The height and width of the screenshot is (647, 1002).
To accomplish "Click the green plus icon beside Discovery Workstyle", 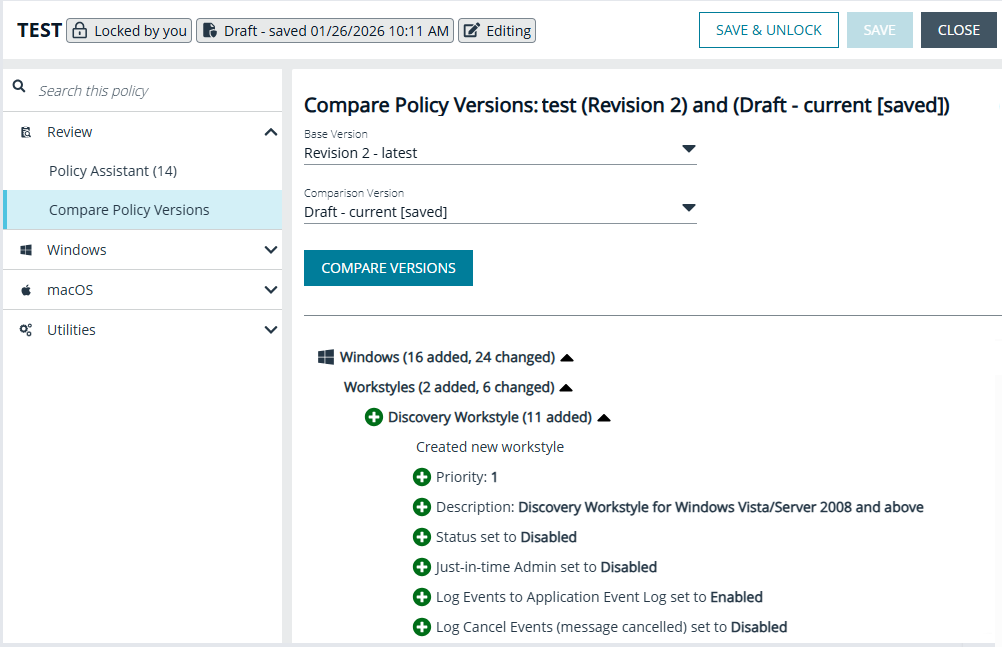I will click(373, 417).
